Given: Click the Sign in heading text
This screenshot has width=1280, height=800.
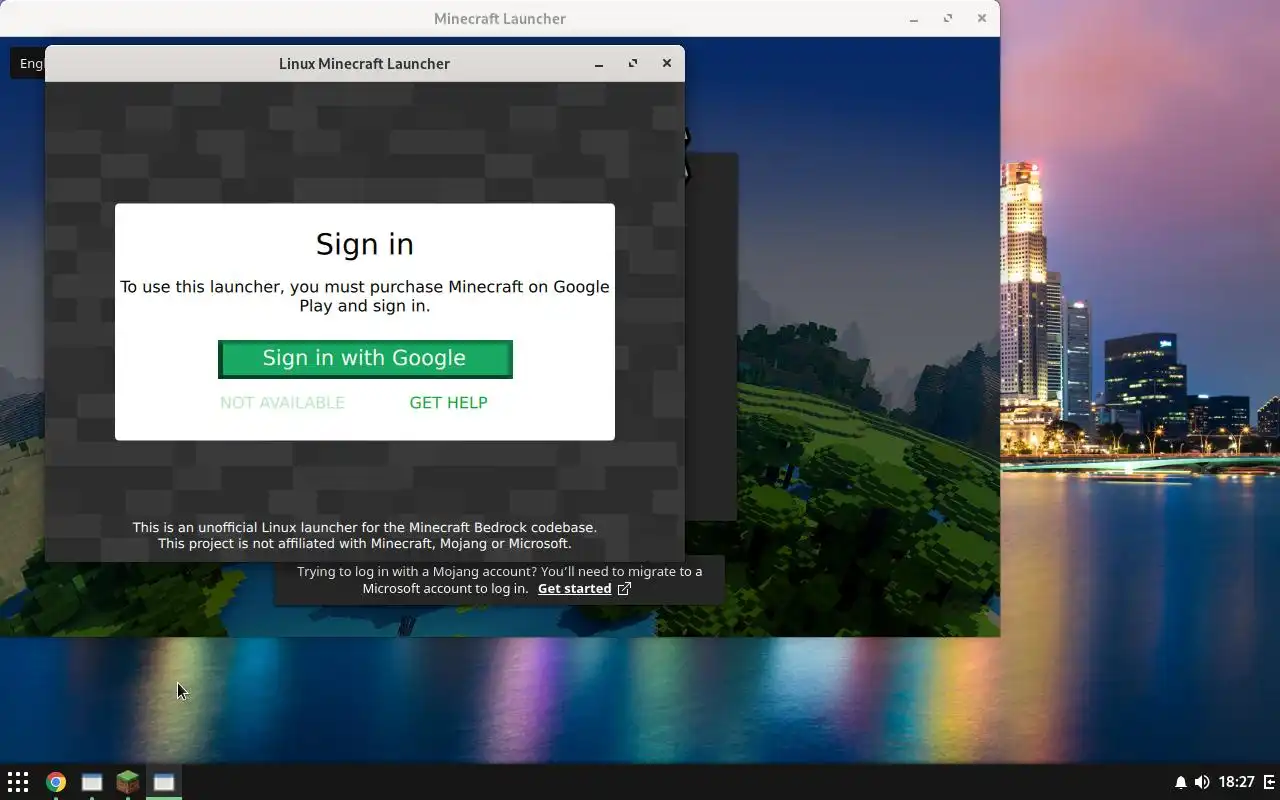Looking at the screenshot, I should (365, 244).
